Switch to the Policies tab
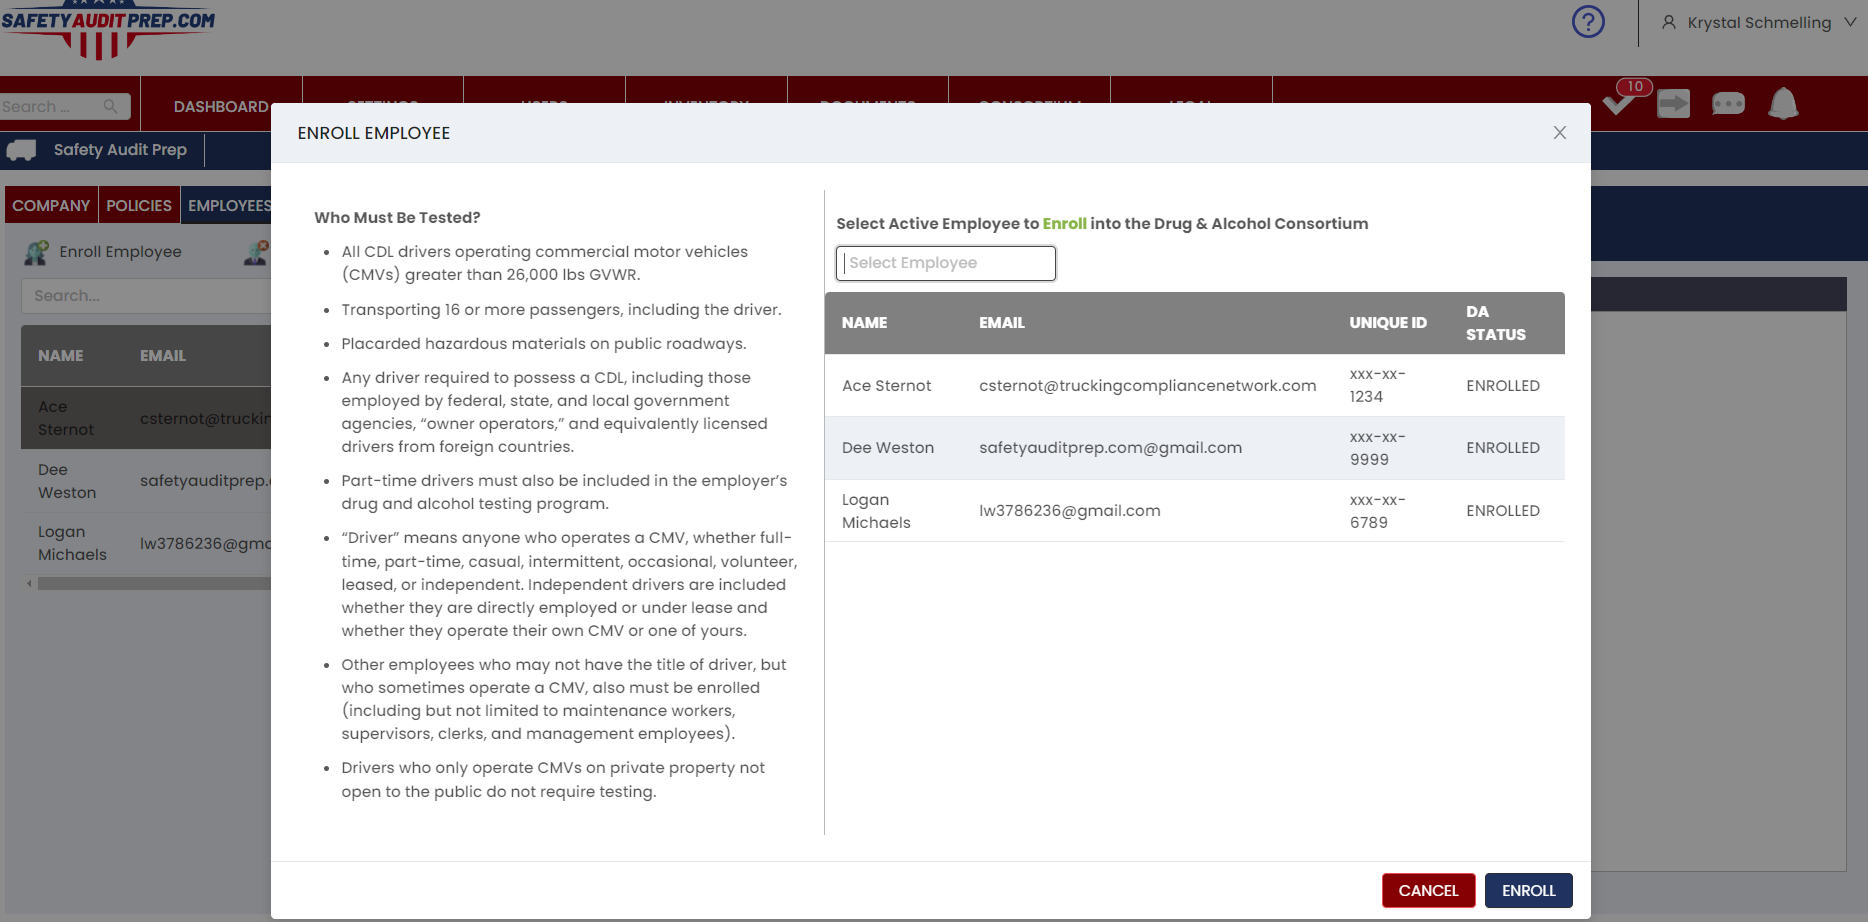 click(139, 205)
